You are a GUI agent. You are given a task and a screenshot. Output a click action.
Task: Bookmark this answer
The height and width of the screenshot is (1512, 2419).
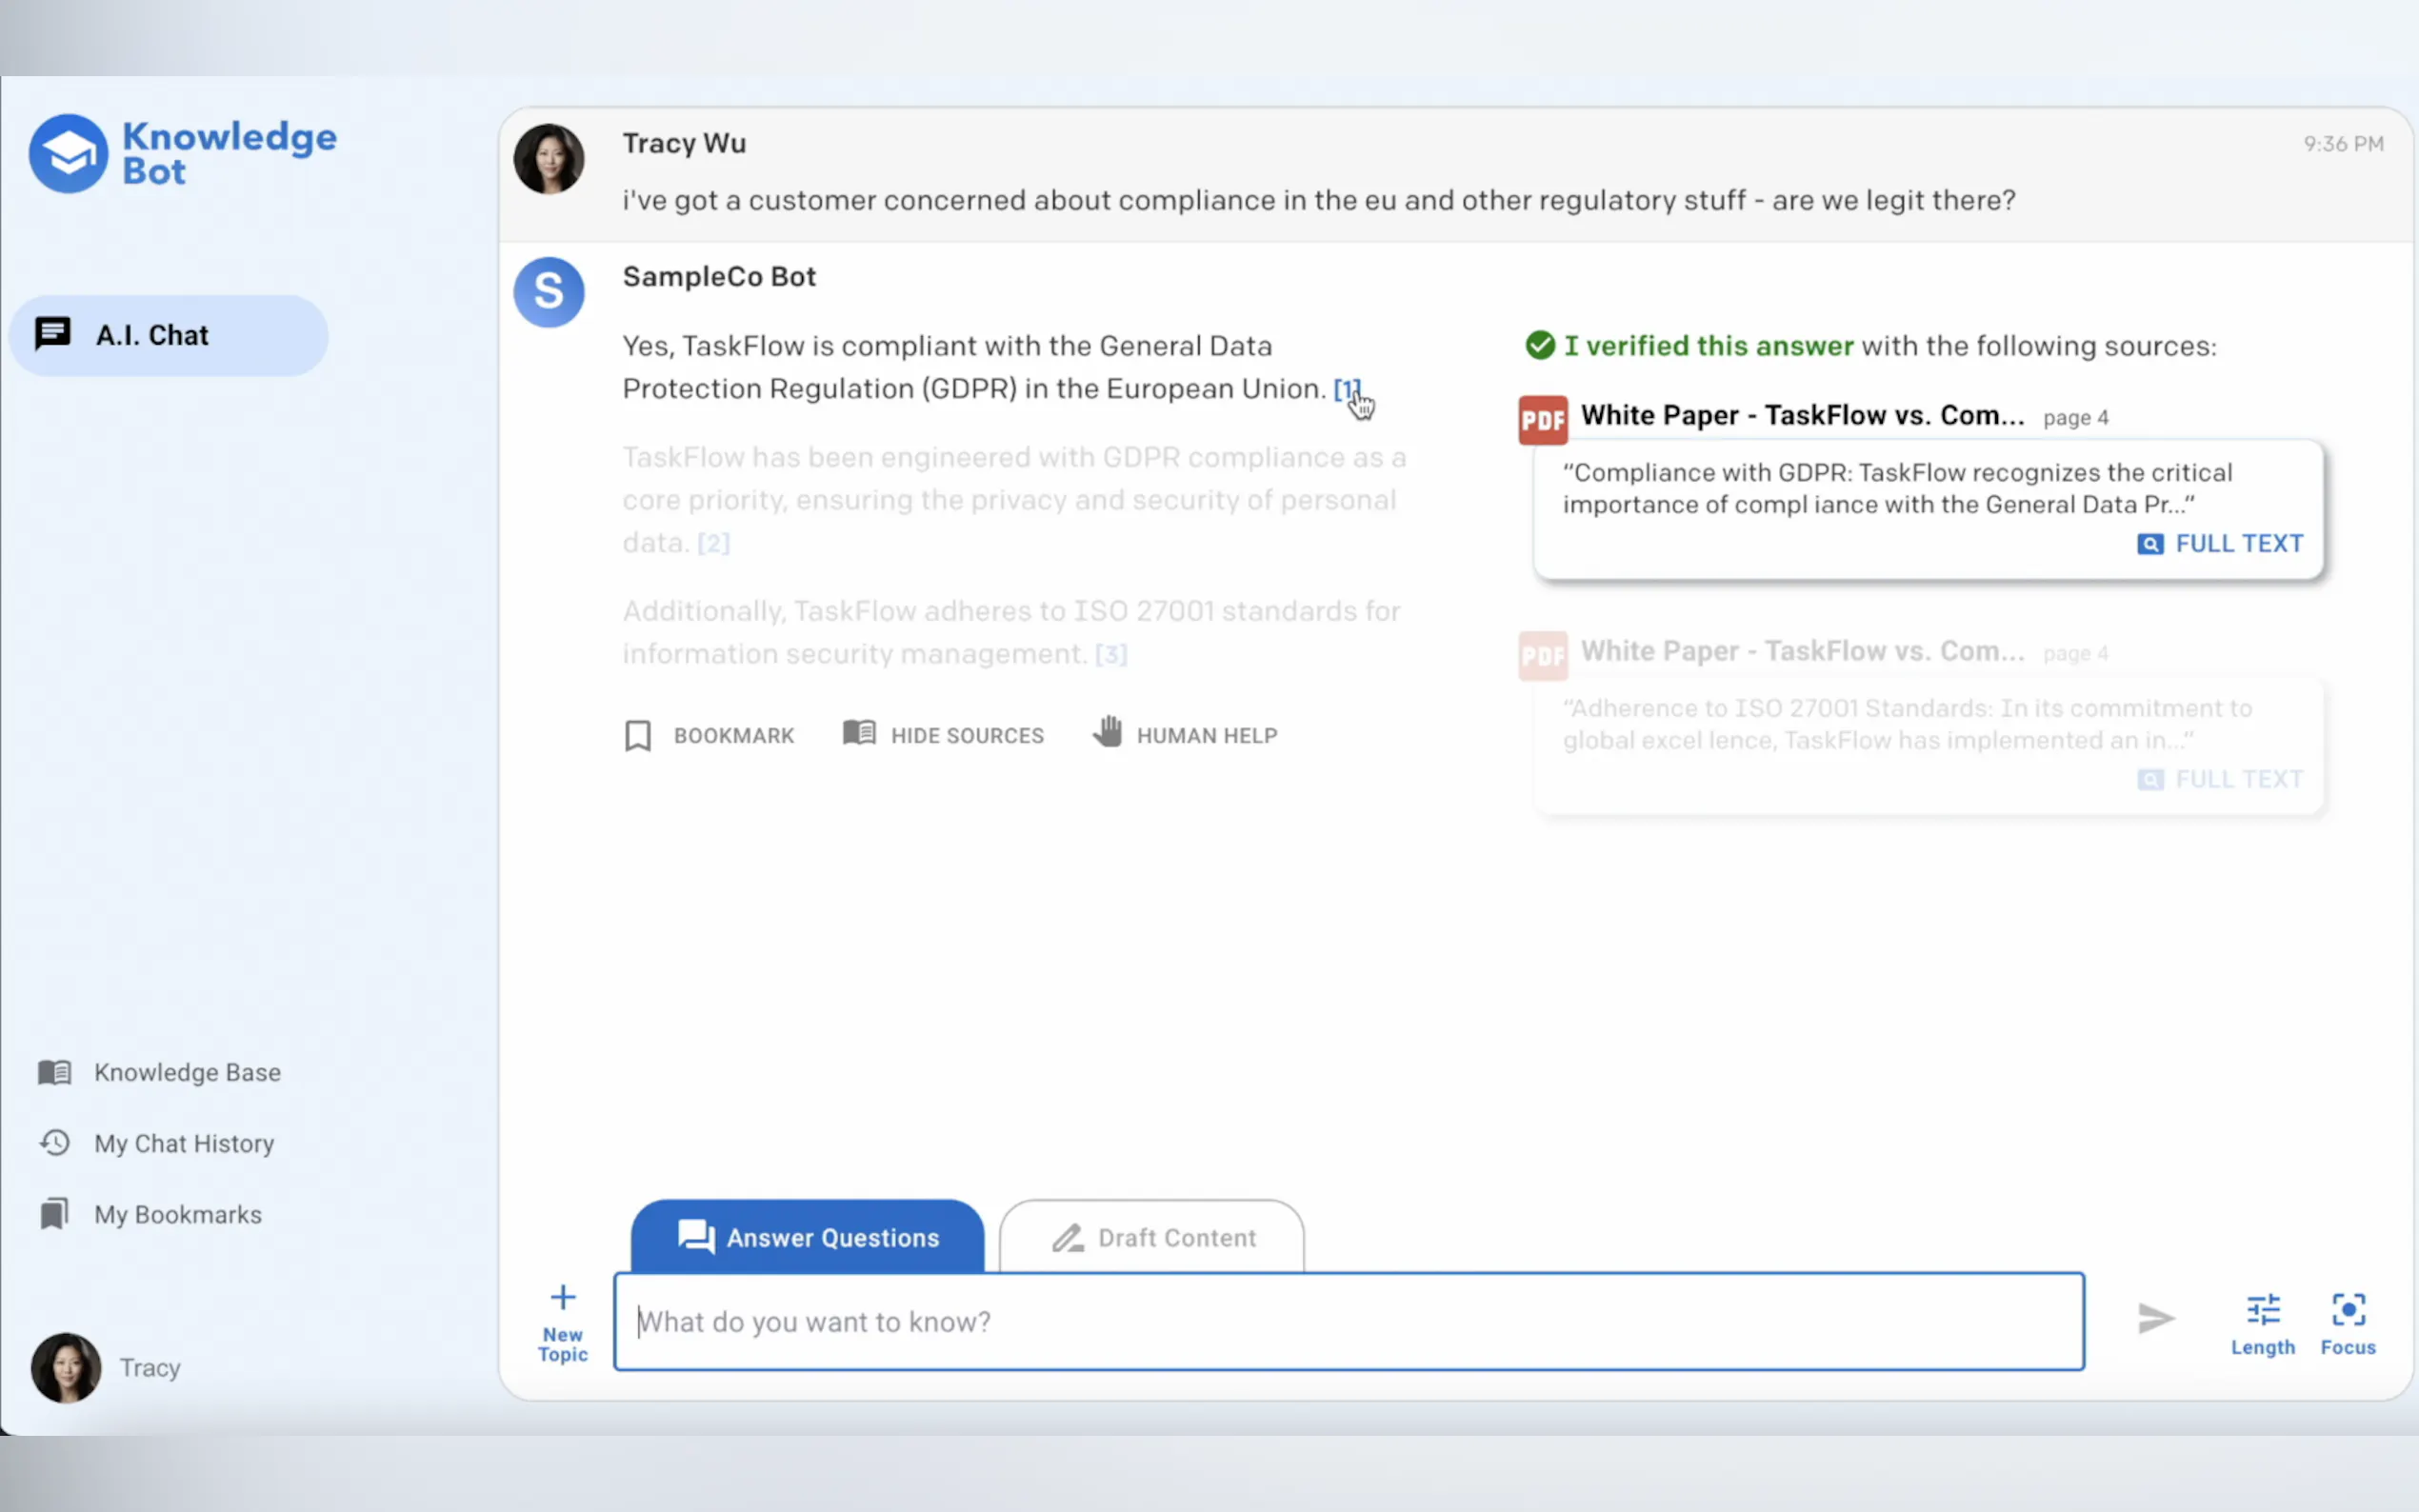[709, 735]
